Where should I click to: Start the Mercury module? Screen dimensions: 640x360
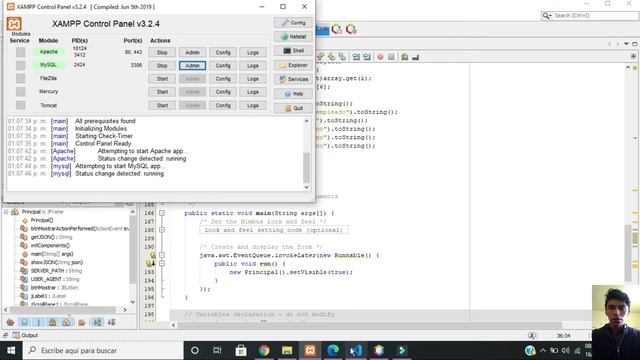point(162,92)
